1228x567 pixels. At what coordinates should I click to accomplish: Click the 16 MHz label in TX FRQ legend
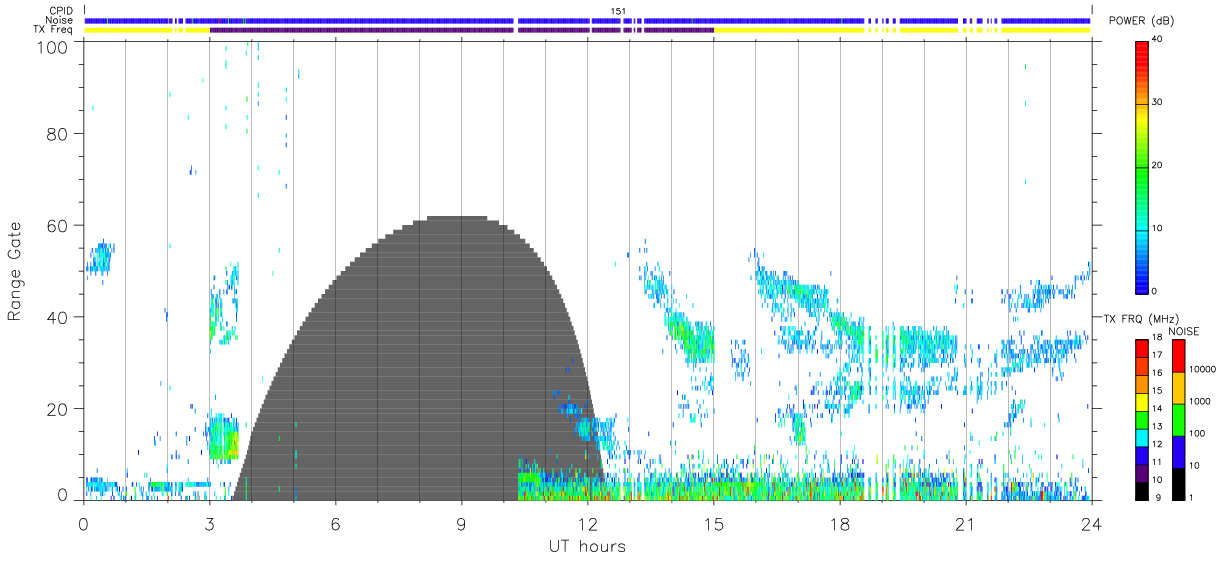[1157, 373]
